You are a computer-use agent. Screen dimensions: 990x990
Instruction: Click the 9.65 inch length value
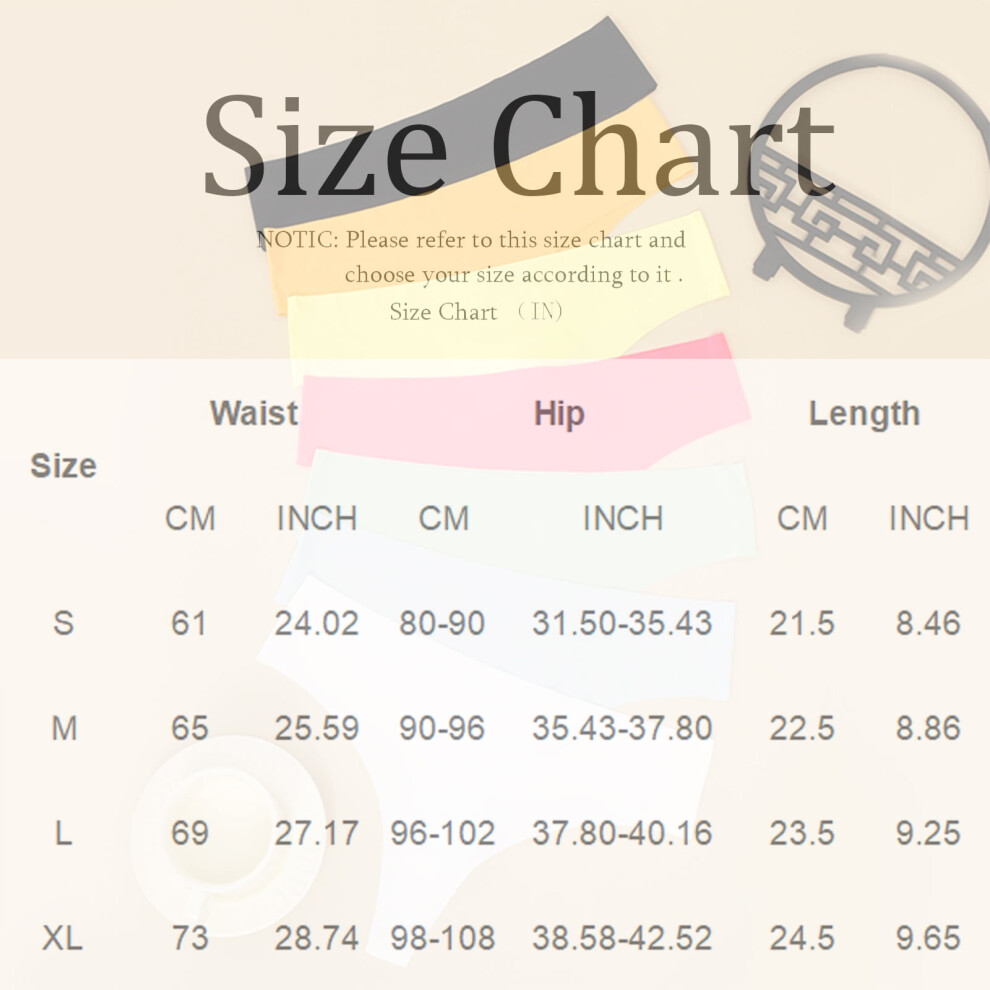coord(928,938)
